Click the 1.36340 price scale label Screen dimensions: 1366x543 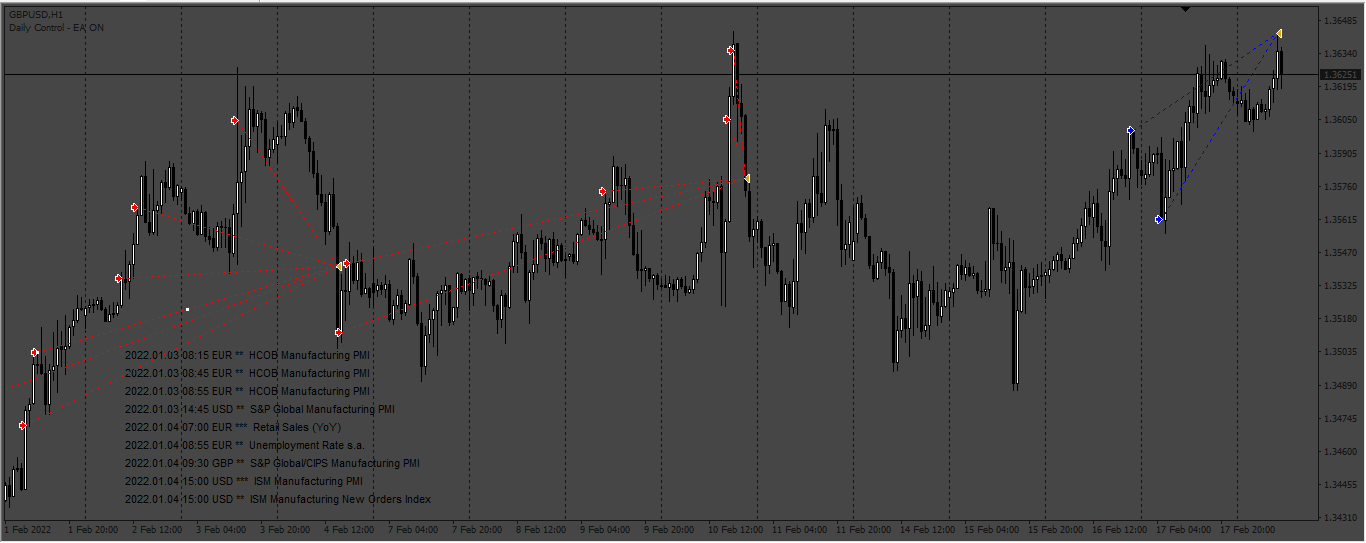pos(1340,53)
